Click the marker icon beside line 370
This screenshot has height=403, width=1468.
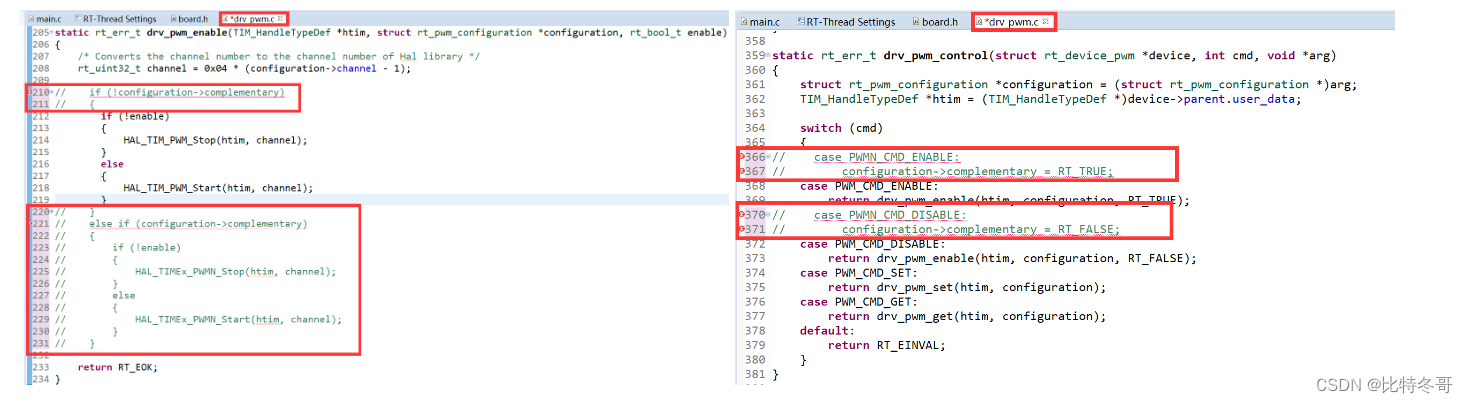coord(741,215)
